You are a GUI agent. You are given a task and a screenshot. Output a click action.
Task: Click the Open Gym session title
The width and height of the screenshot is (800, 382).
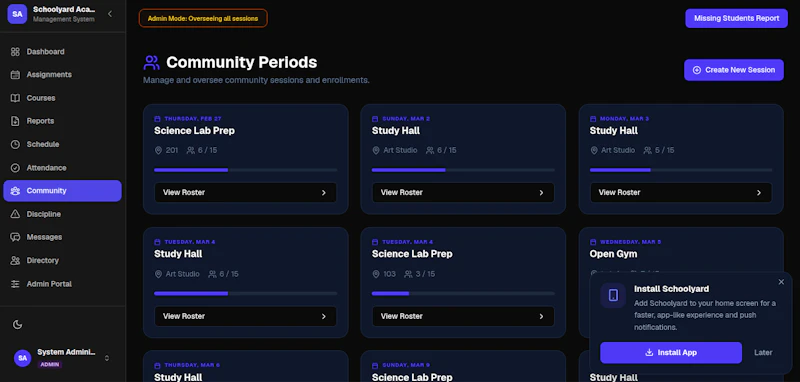tap(613, 254)
